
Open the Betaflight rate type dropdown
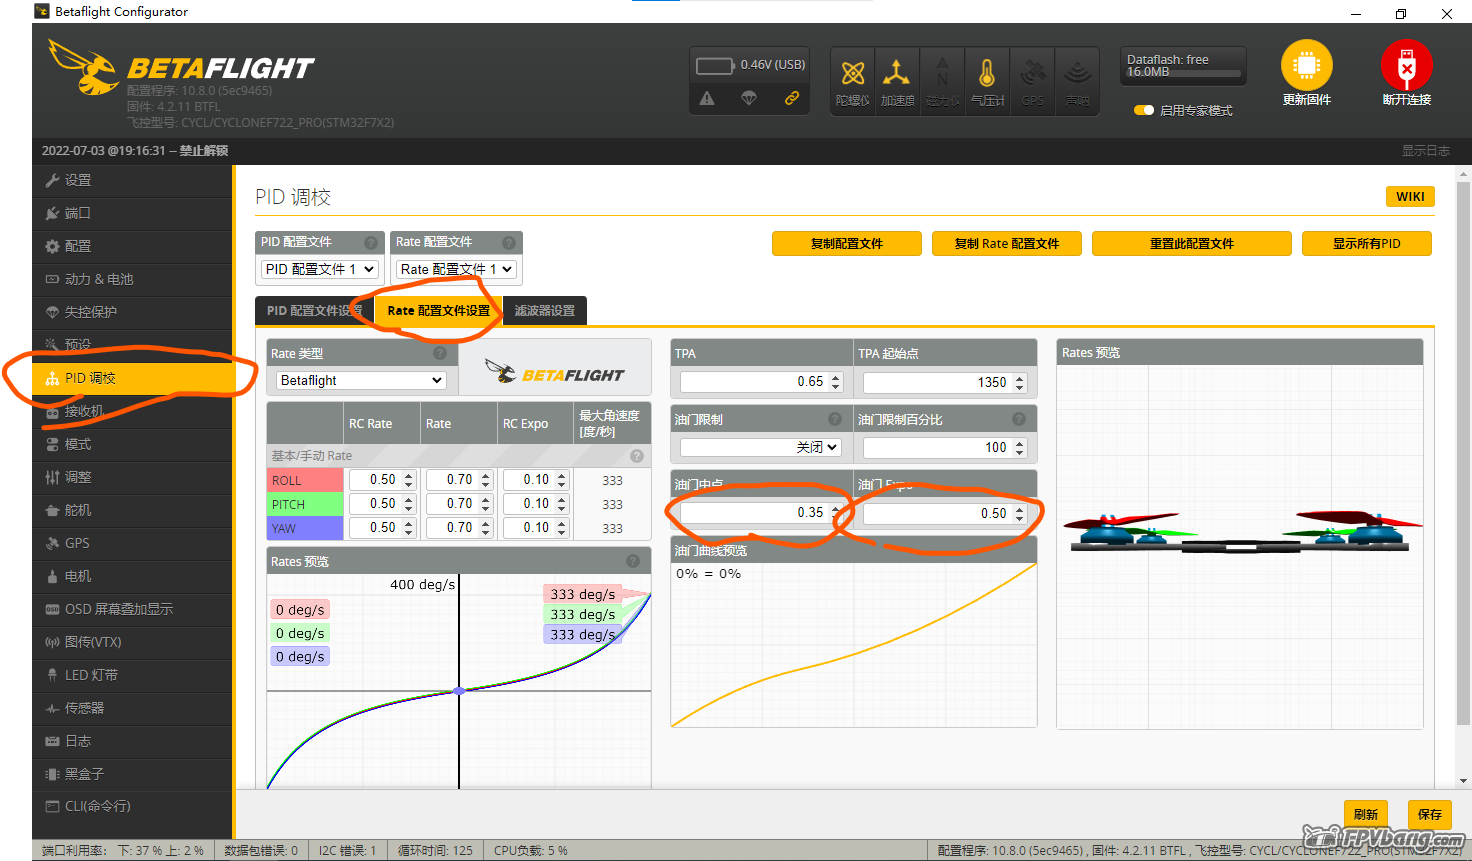click(361, 380)
